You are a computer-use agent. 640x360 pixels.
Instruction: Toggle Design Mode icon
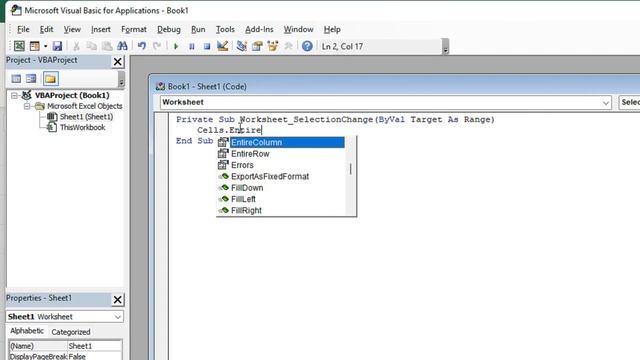point(222,46)
